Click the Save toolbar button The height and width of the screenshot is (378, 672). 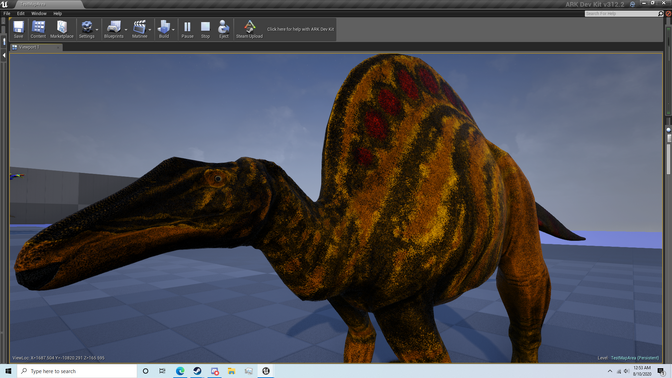tap(18, 29)
